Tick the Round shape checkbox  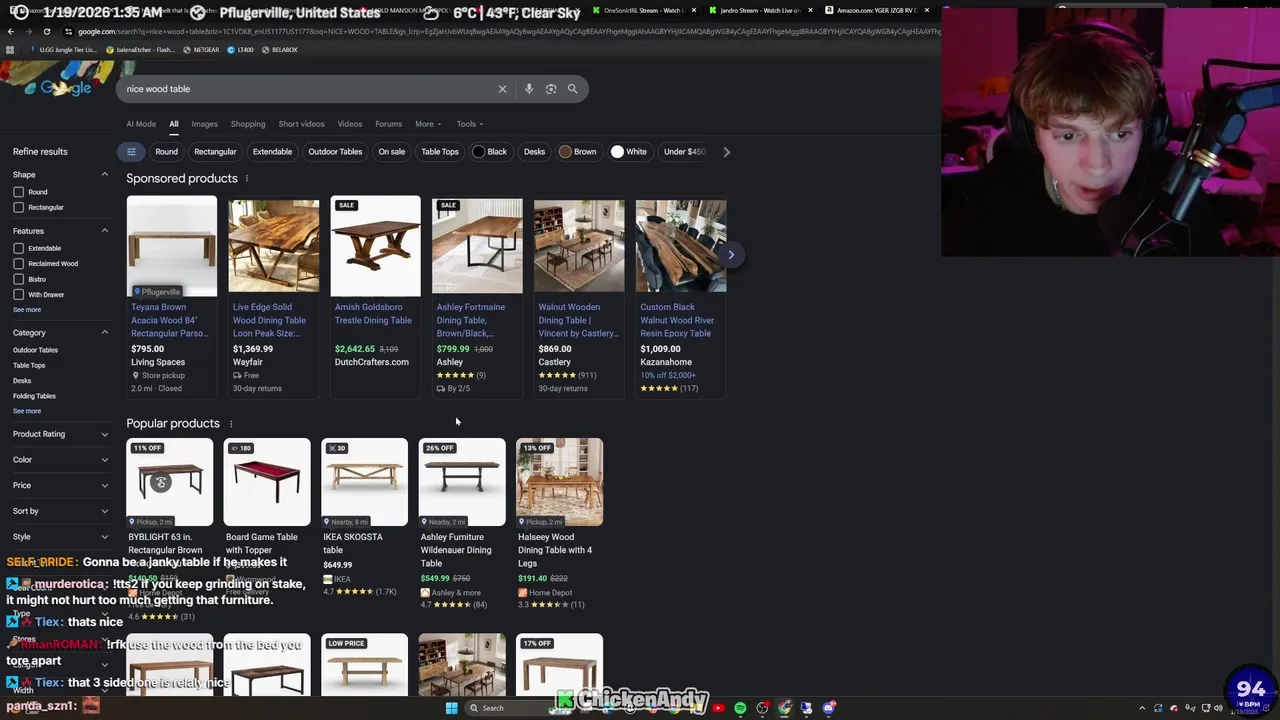coord(18,192)
